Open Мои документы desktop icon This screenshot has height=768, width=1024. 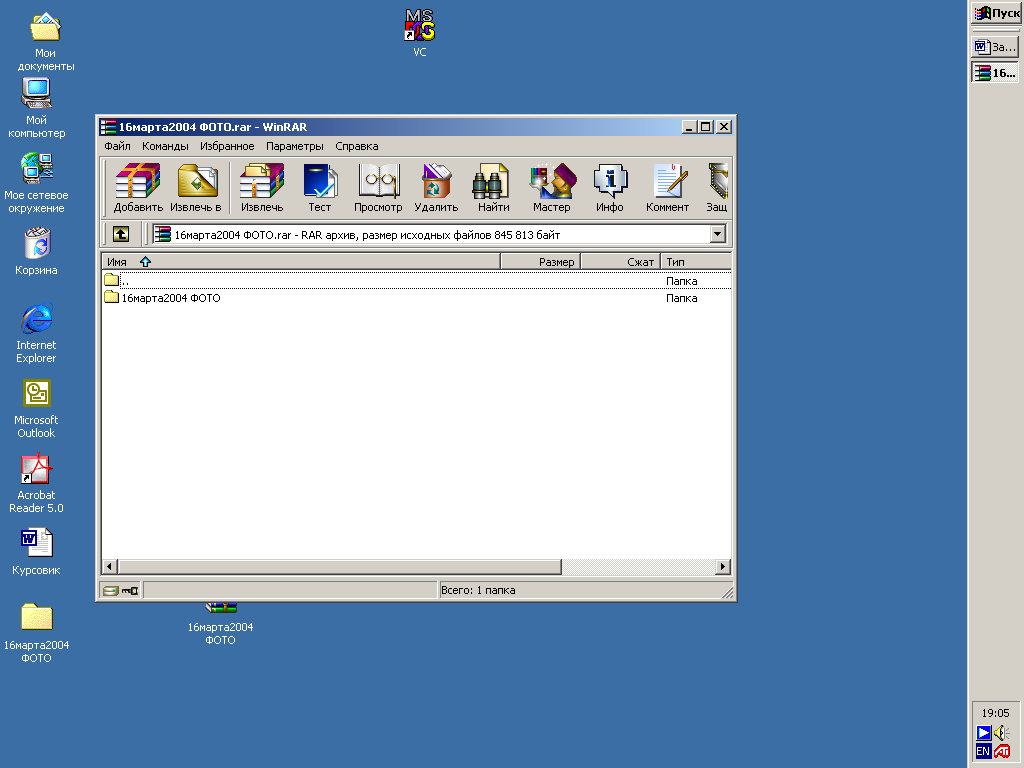pos(45,42)
